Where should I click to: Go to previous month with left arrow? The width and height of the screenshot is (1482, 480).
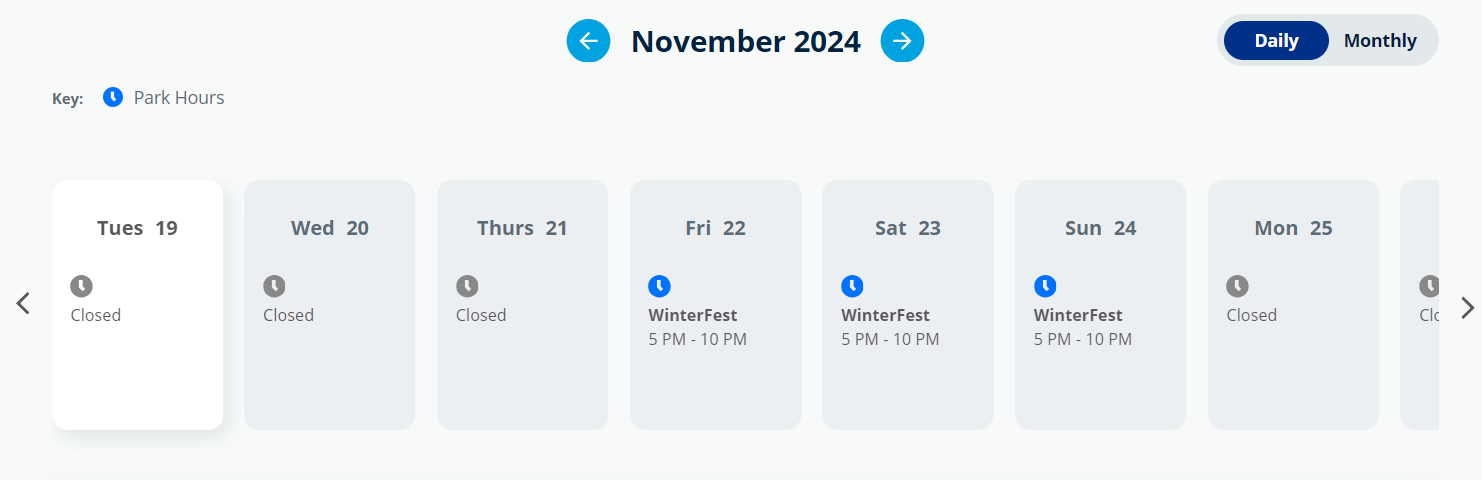tap(588, 41)
